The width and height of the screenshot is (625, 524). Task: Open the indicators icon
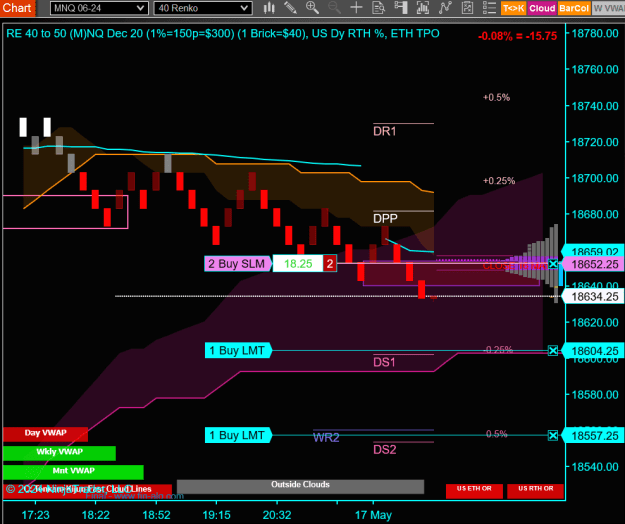click(x=444, y=8)
